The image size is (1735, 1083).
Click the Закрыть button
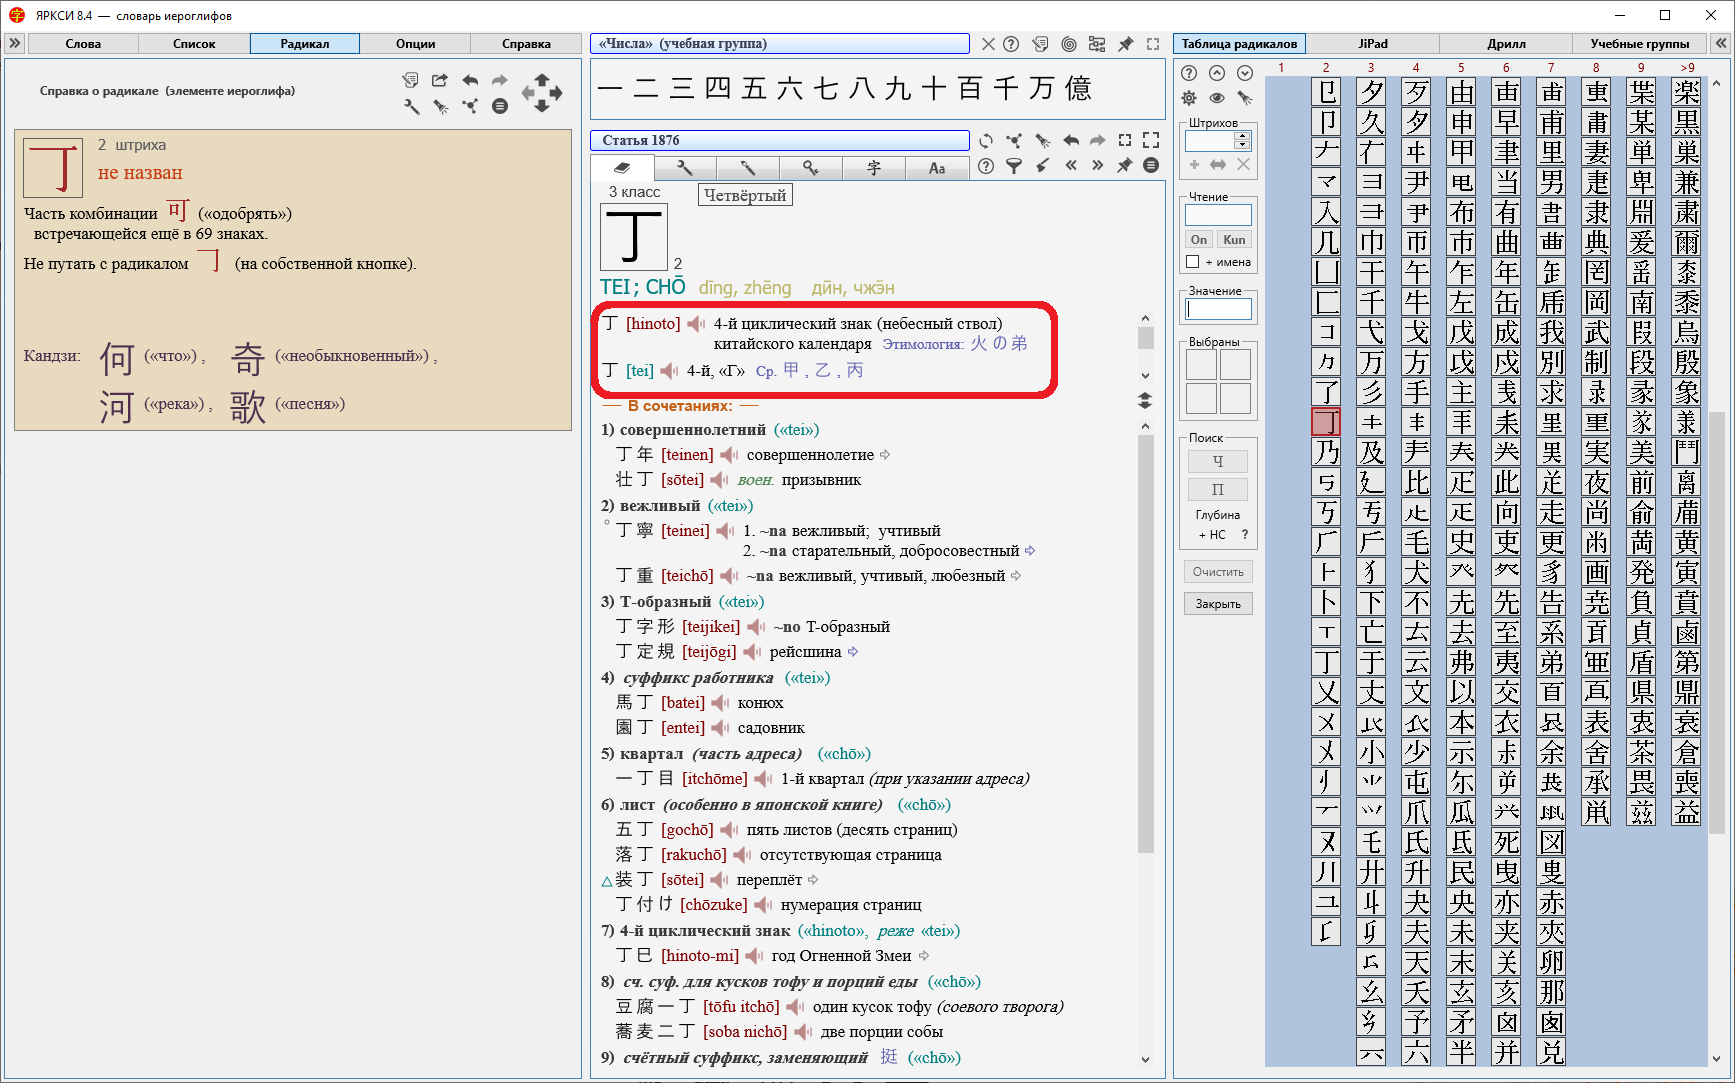1218,604
